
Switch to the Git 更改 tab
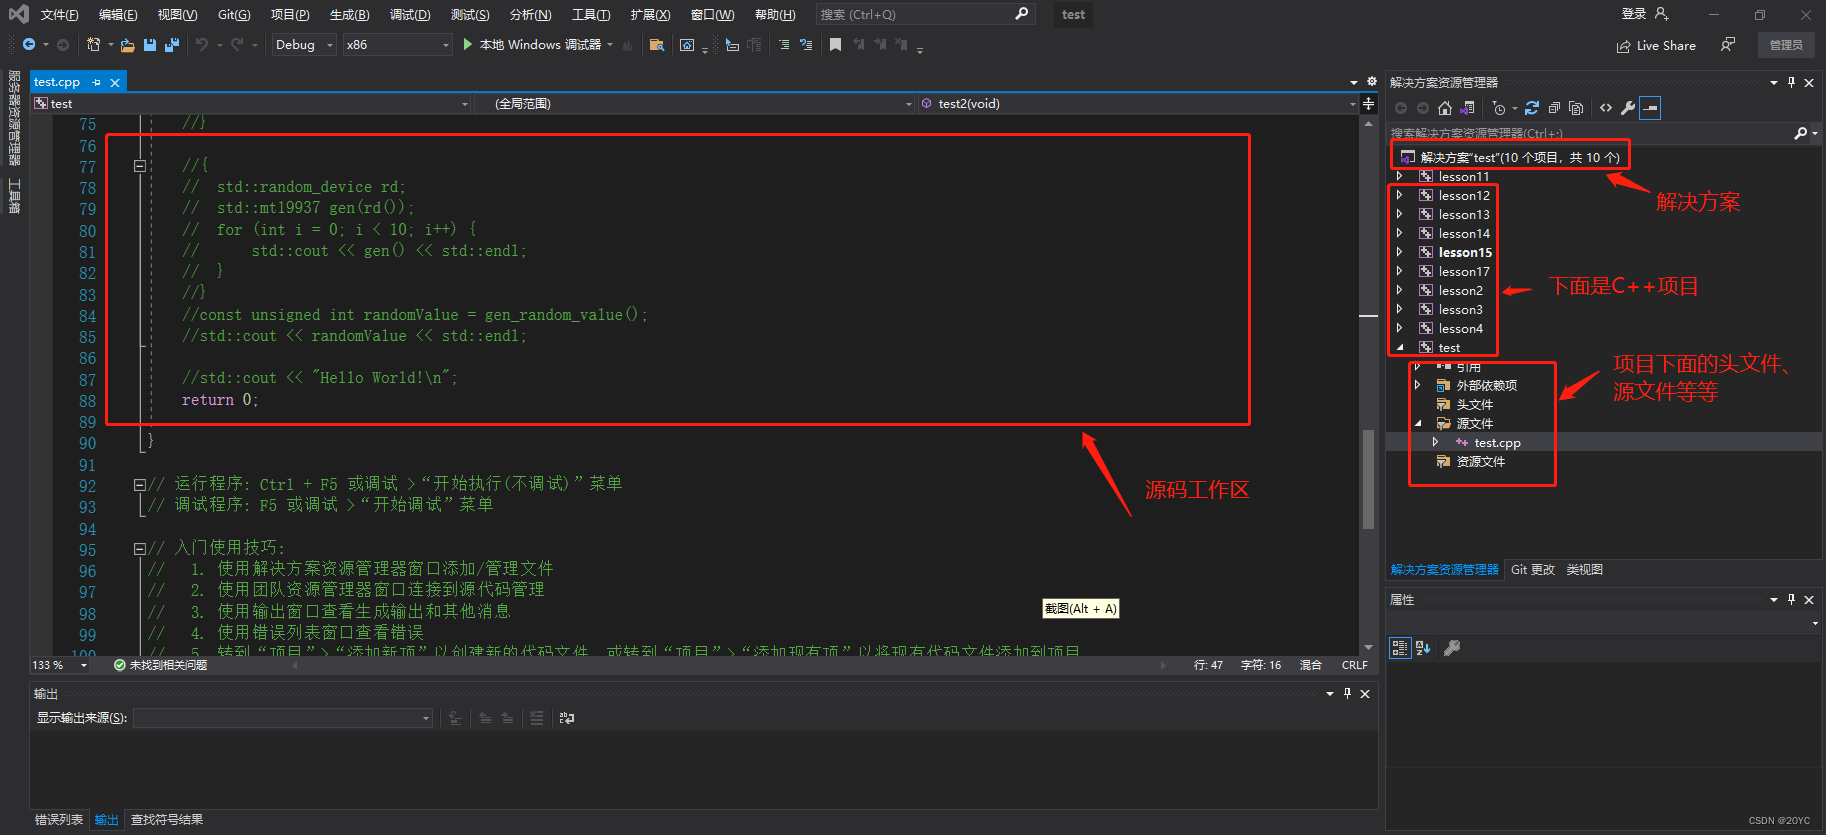point(1533,570)
